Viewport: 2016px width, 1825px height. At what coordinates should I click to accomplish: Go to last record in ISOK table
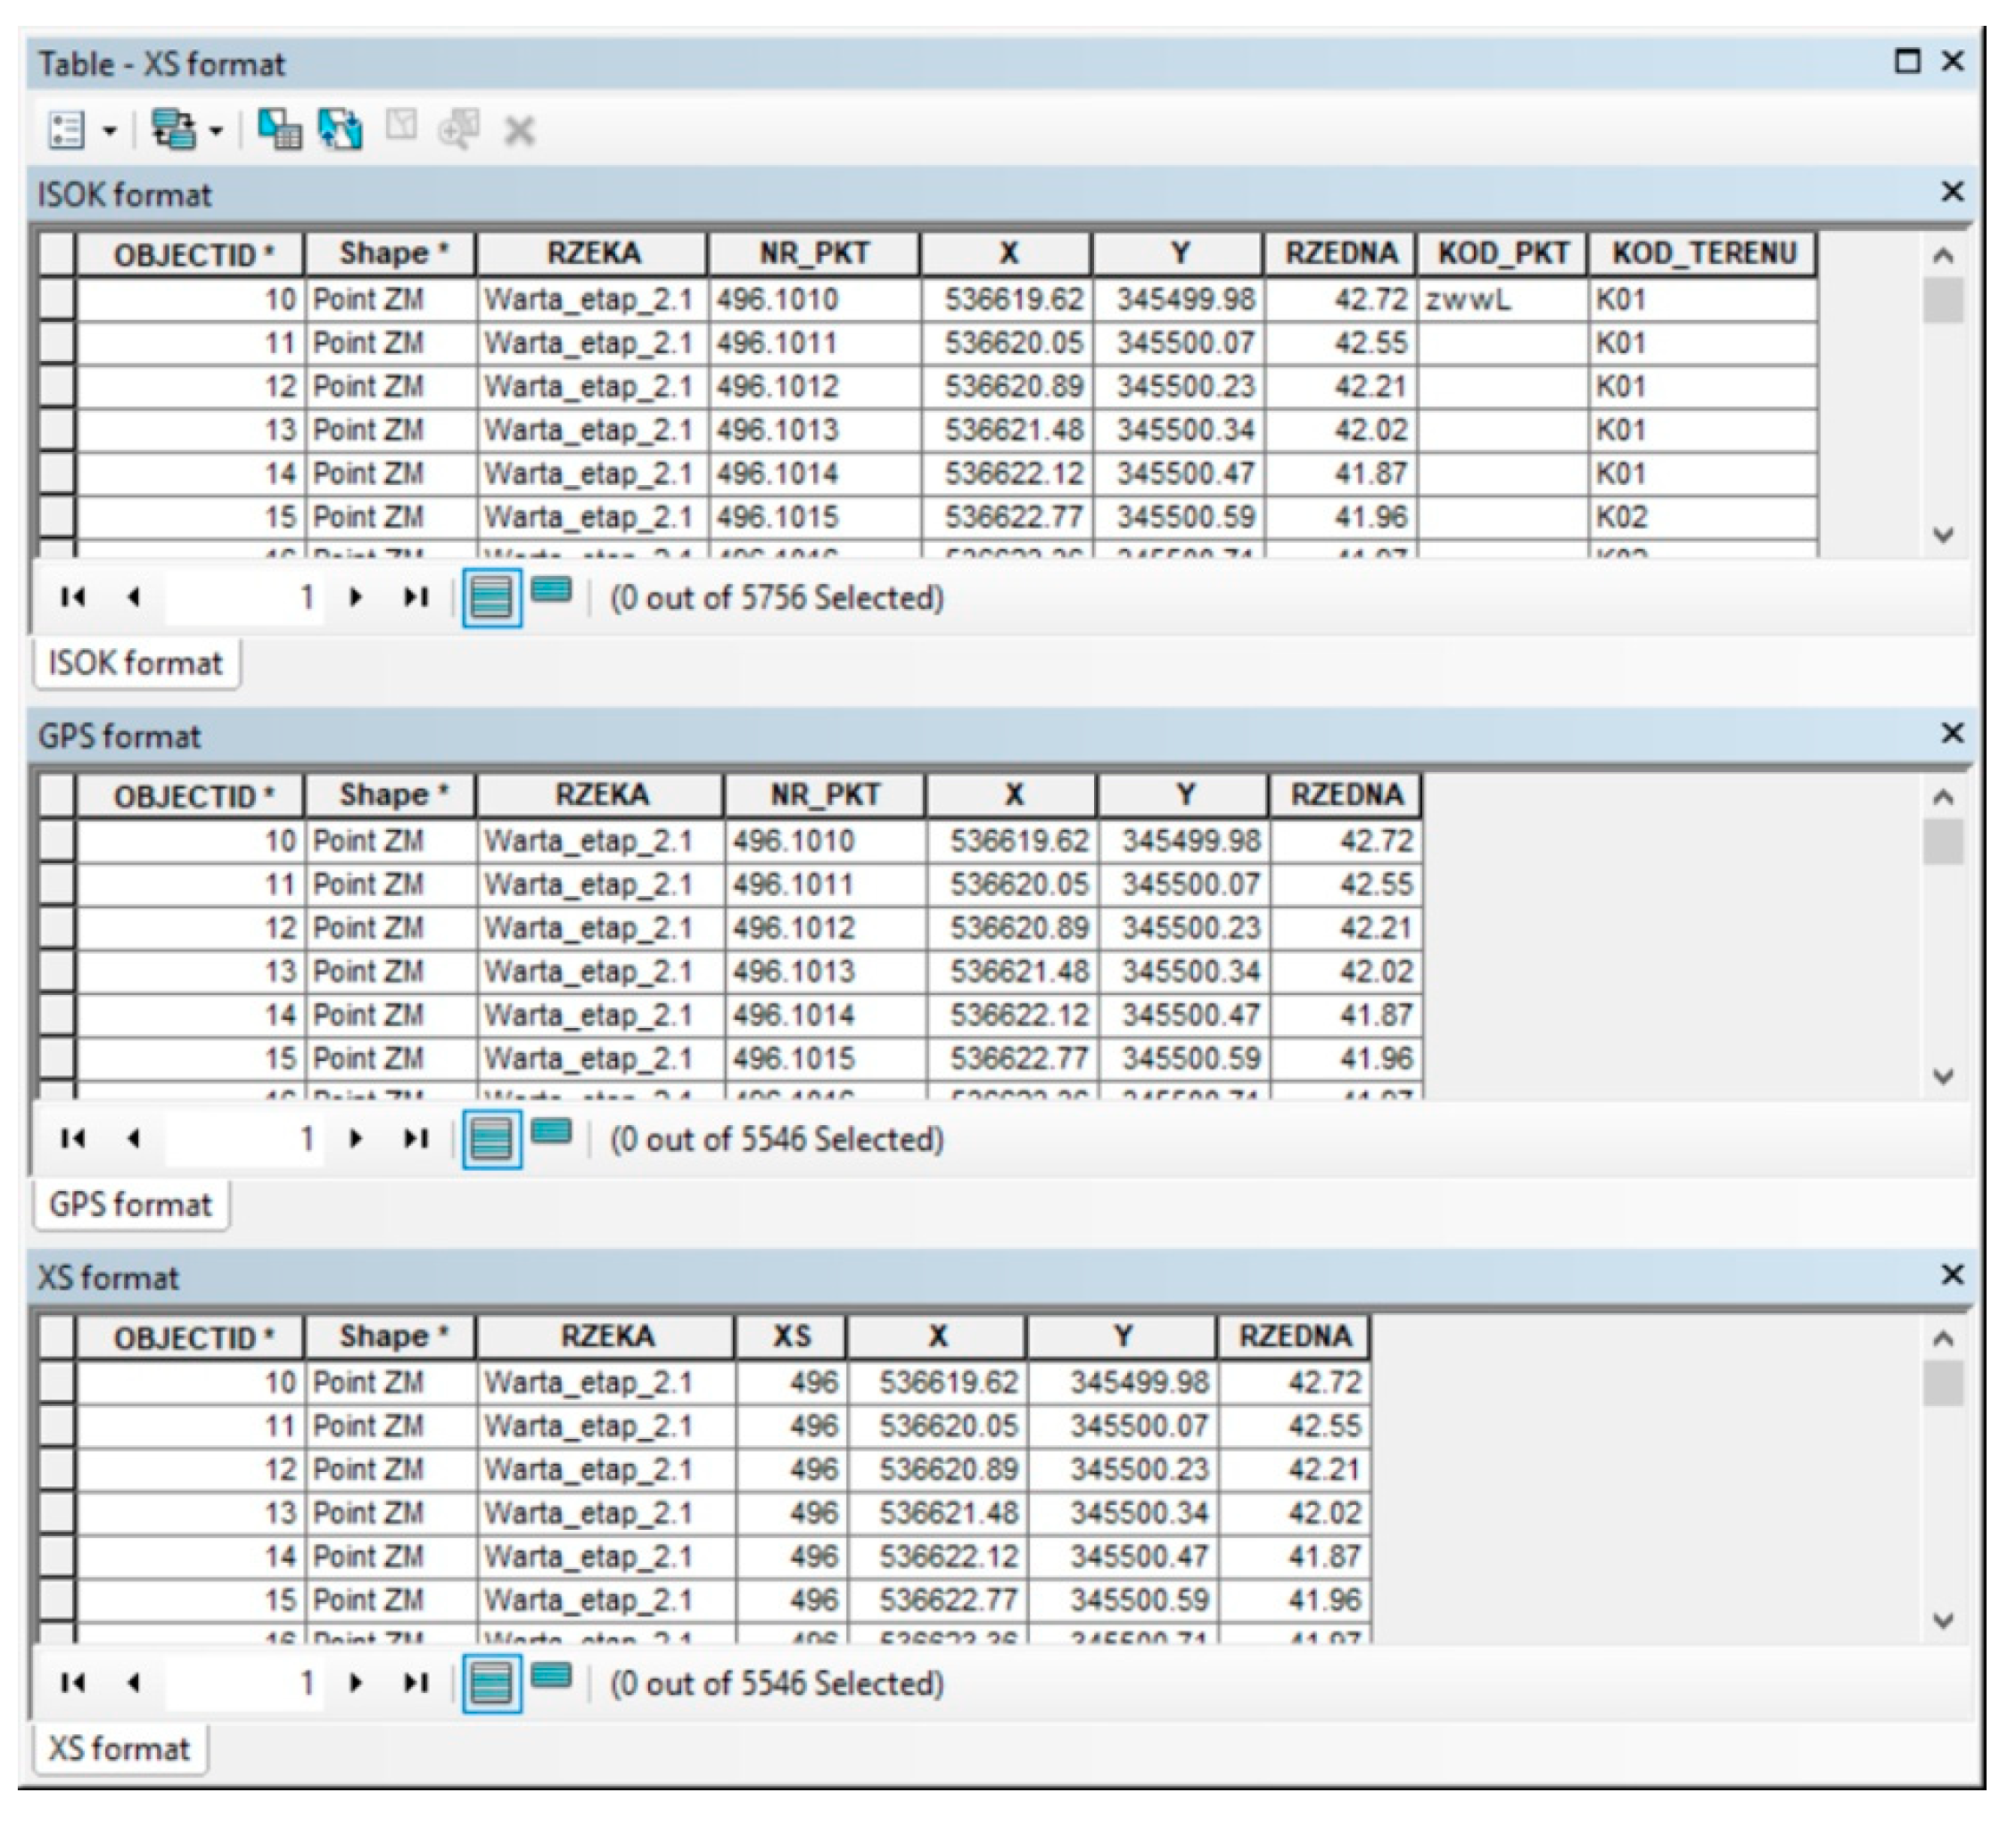coord(415,598)
